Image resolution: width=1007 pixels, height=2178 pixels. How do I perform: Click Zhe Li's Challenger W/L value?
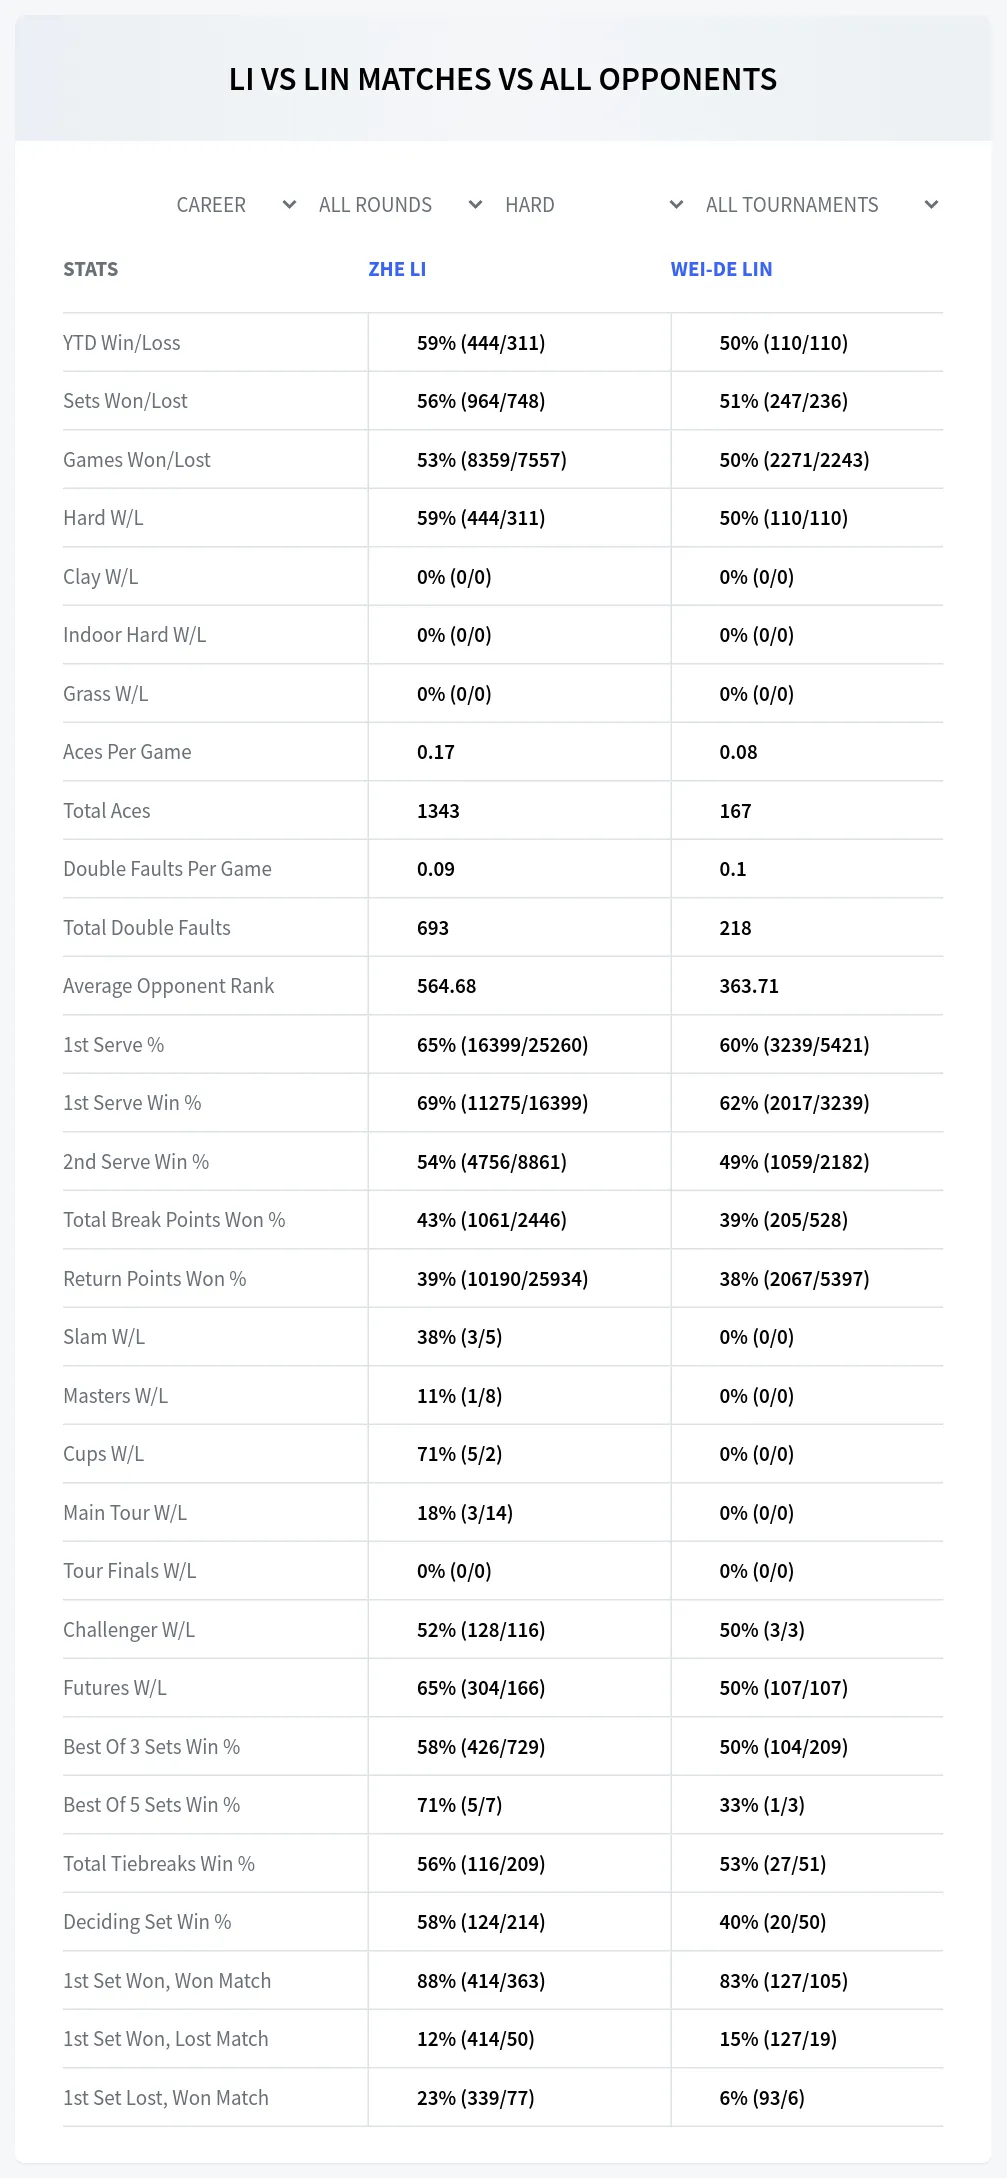click(481, 1630)
